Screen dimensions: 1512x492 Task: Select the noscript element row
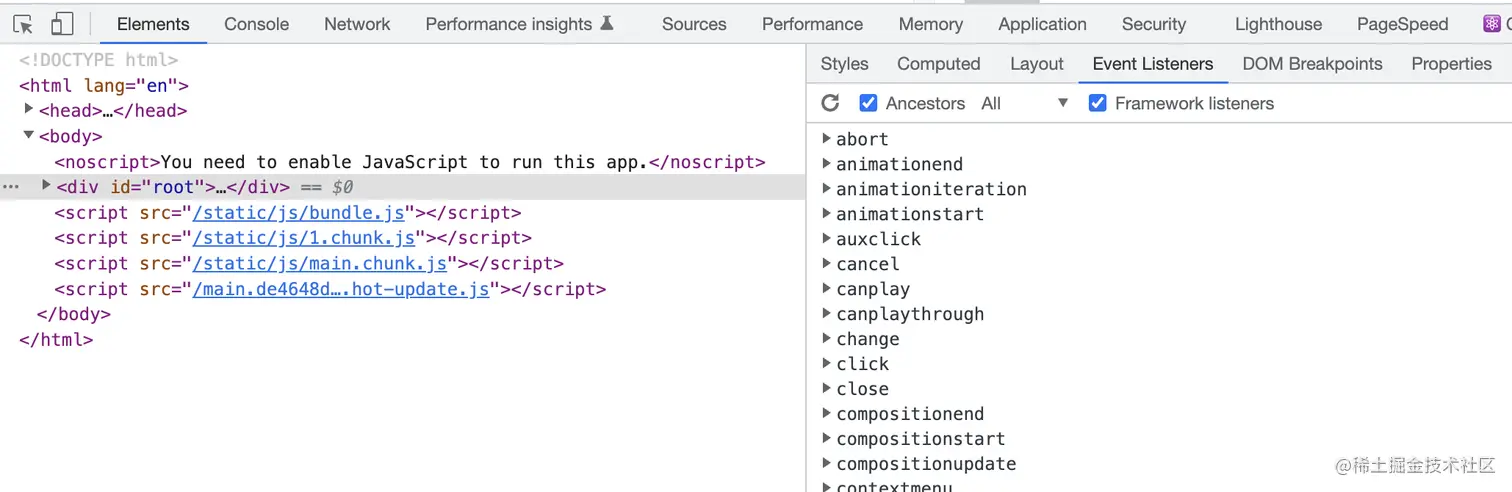(410, 162)
